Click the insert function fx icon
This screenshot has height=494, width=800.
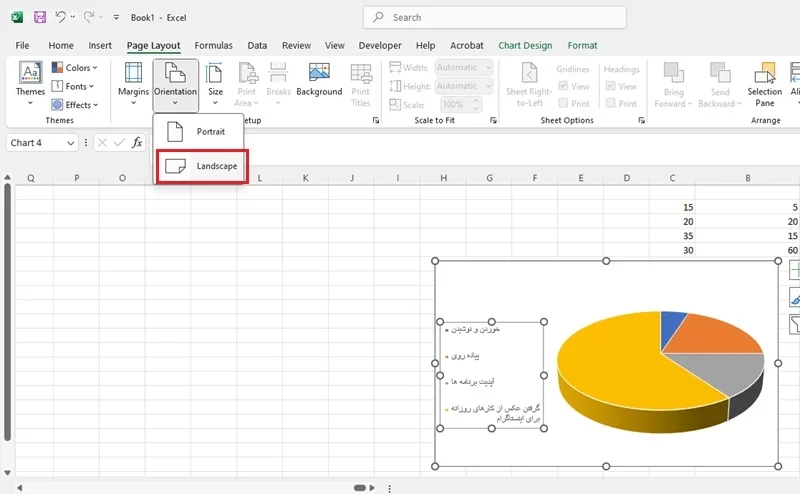(137, 143)
